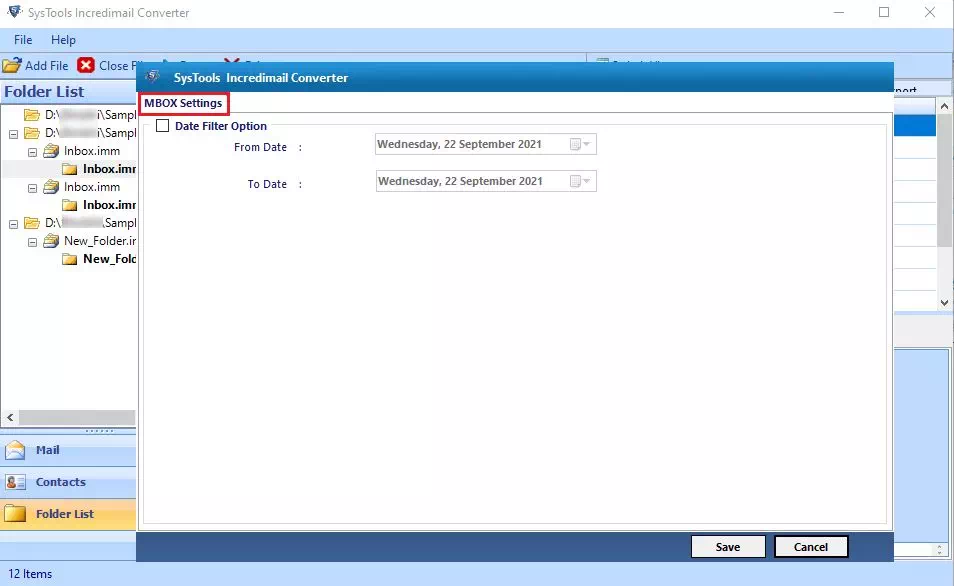
Task: Select first Inbox.imm tree item
Action: click(x=92, y=150)
